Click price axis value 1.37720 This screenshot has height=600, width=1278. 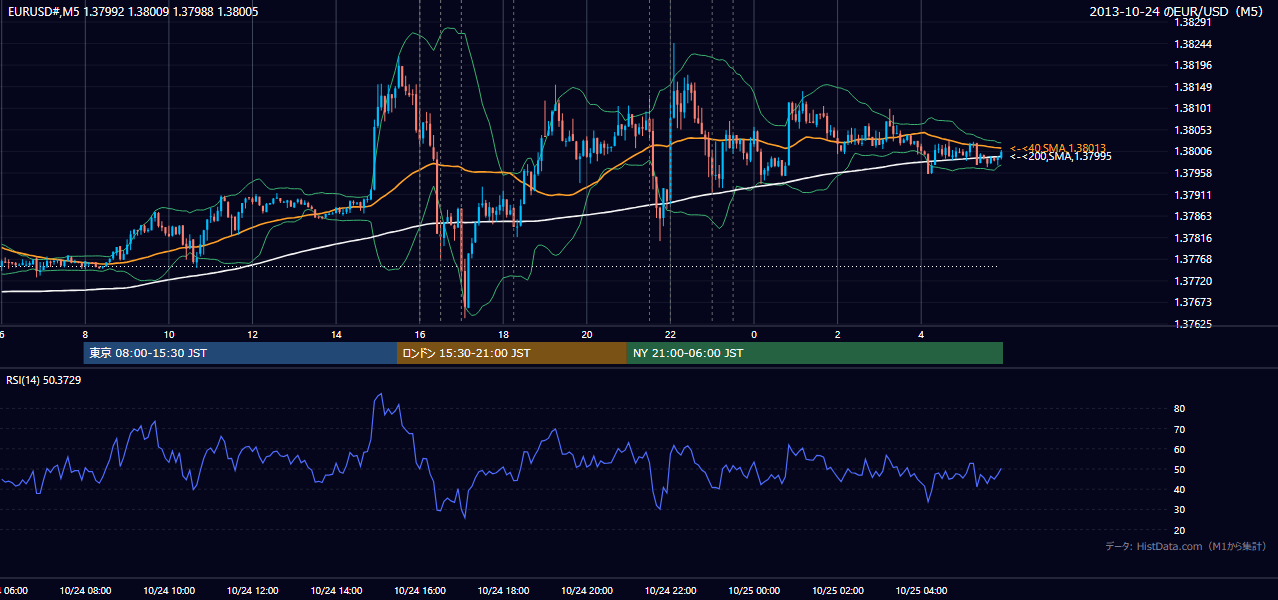click(1192, 281)
